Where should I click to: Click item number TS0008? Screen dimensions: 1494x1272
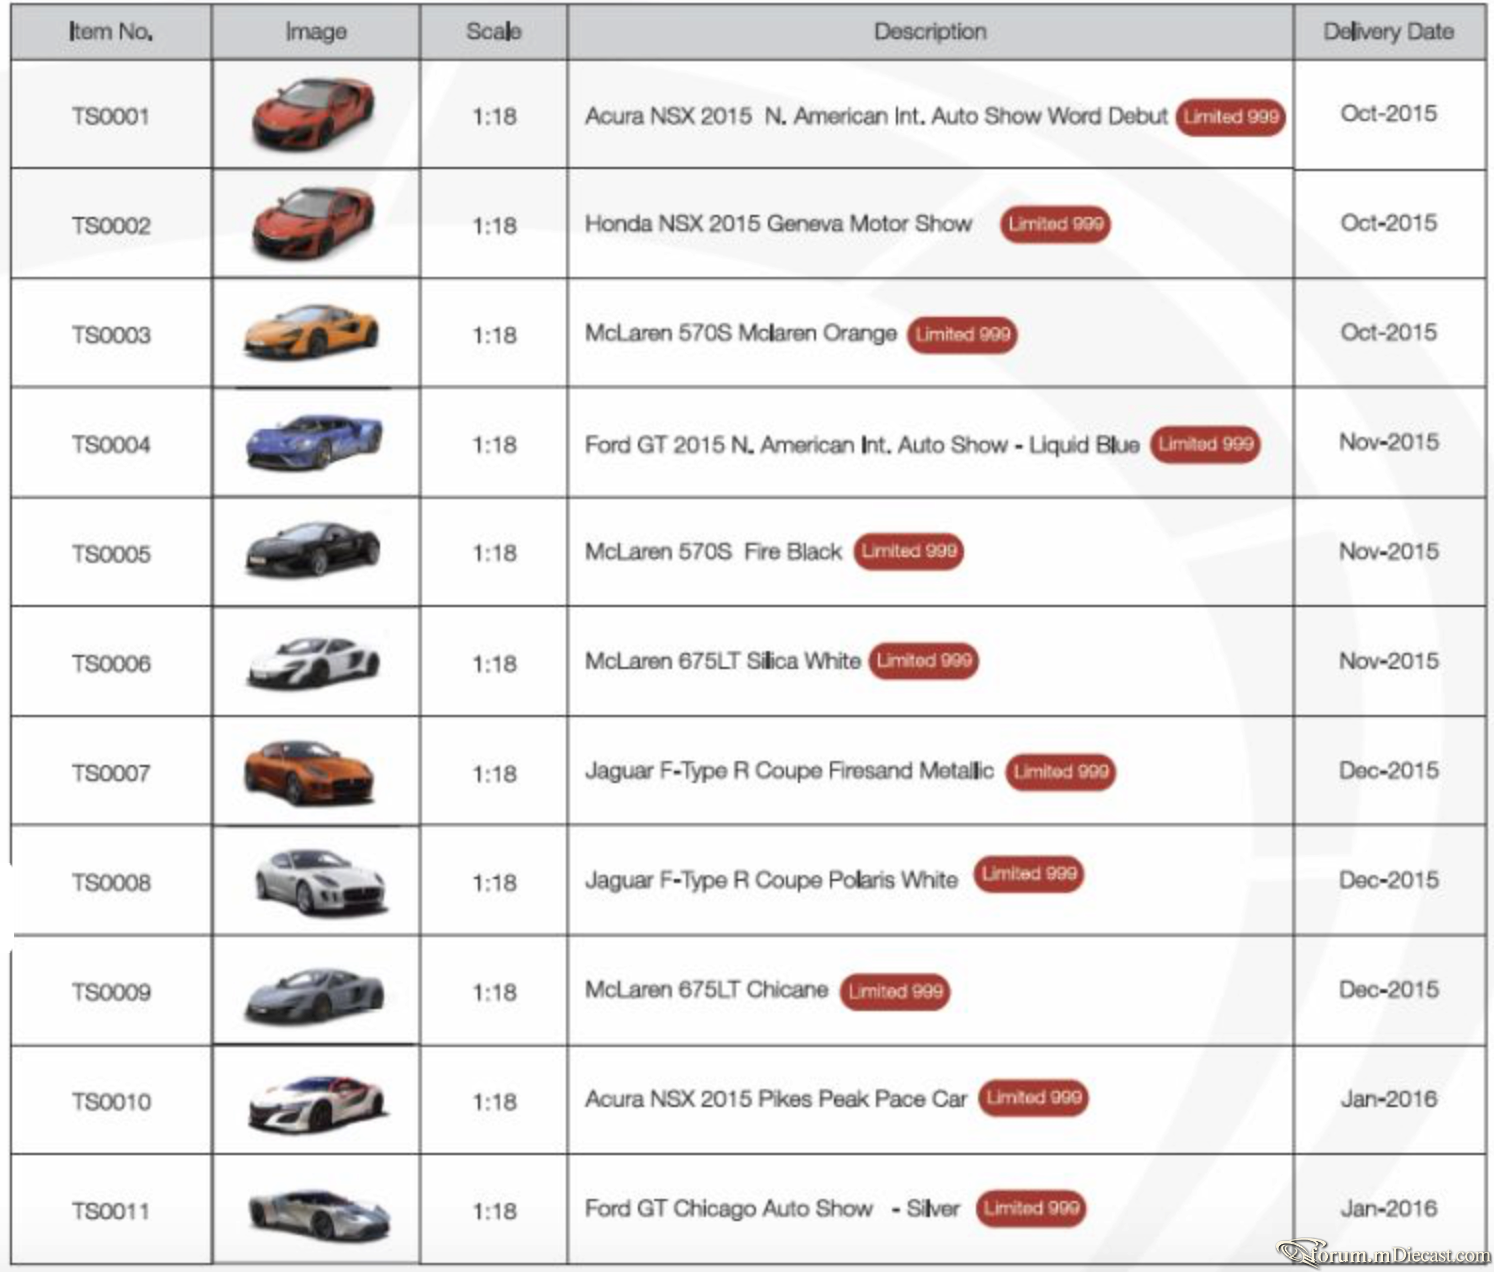point(111,883)
